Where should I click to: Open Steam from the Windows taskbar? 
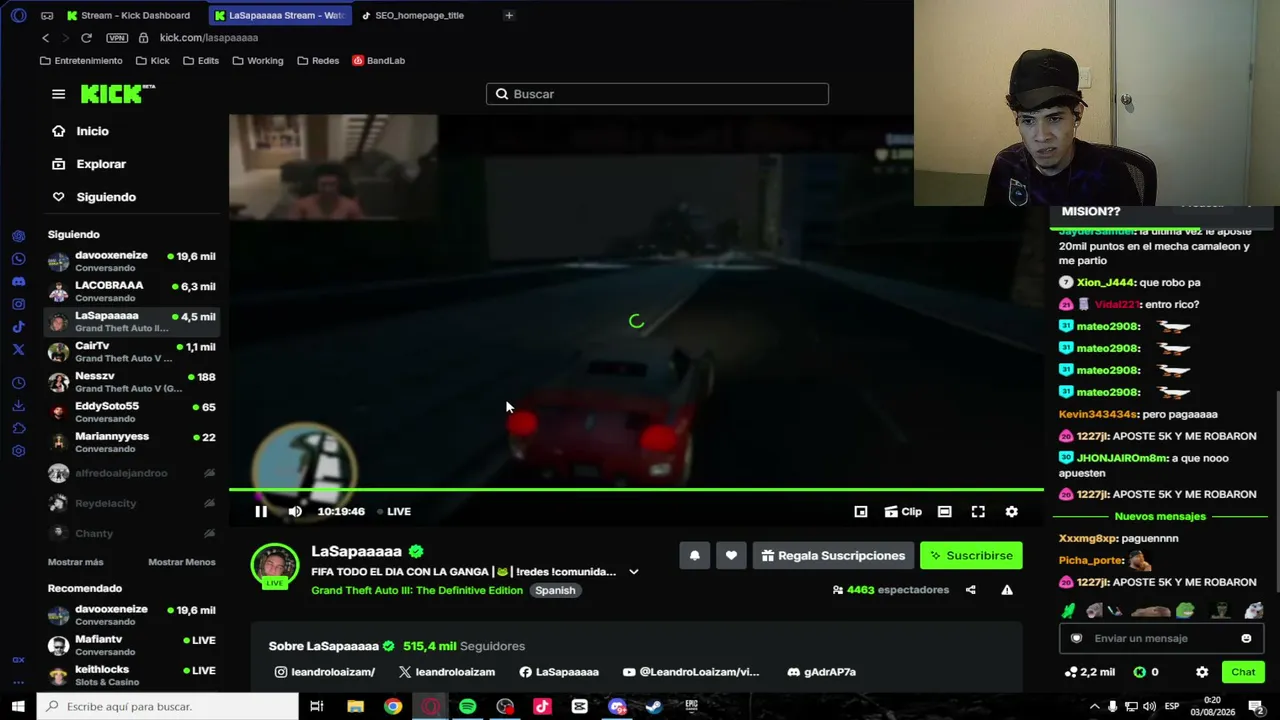tap(654, 706)
